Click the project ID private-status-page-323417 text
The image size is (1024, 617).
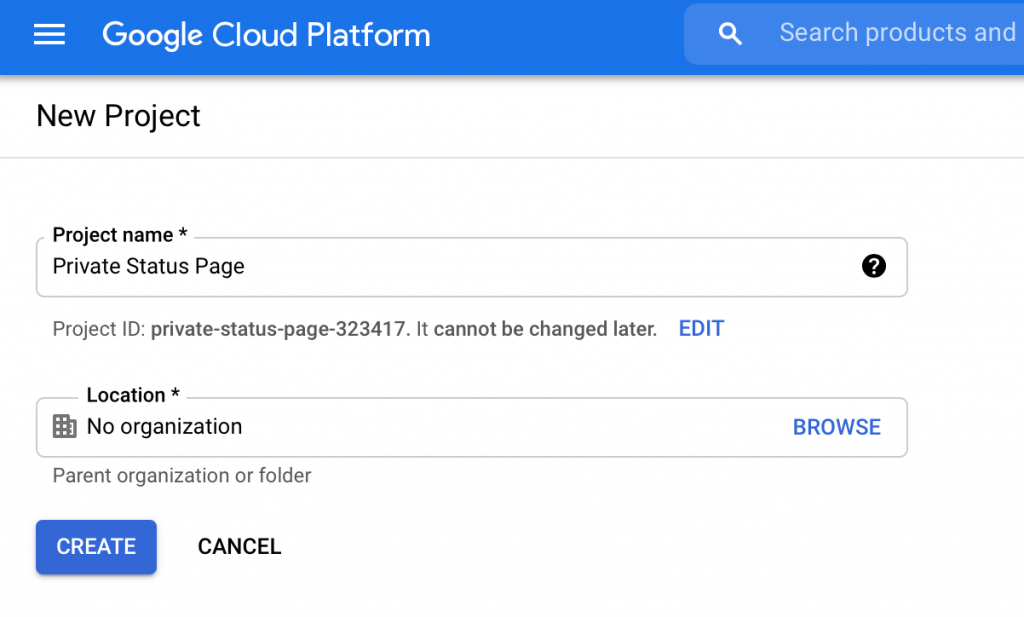(x=280, y=328)
